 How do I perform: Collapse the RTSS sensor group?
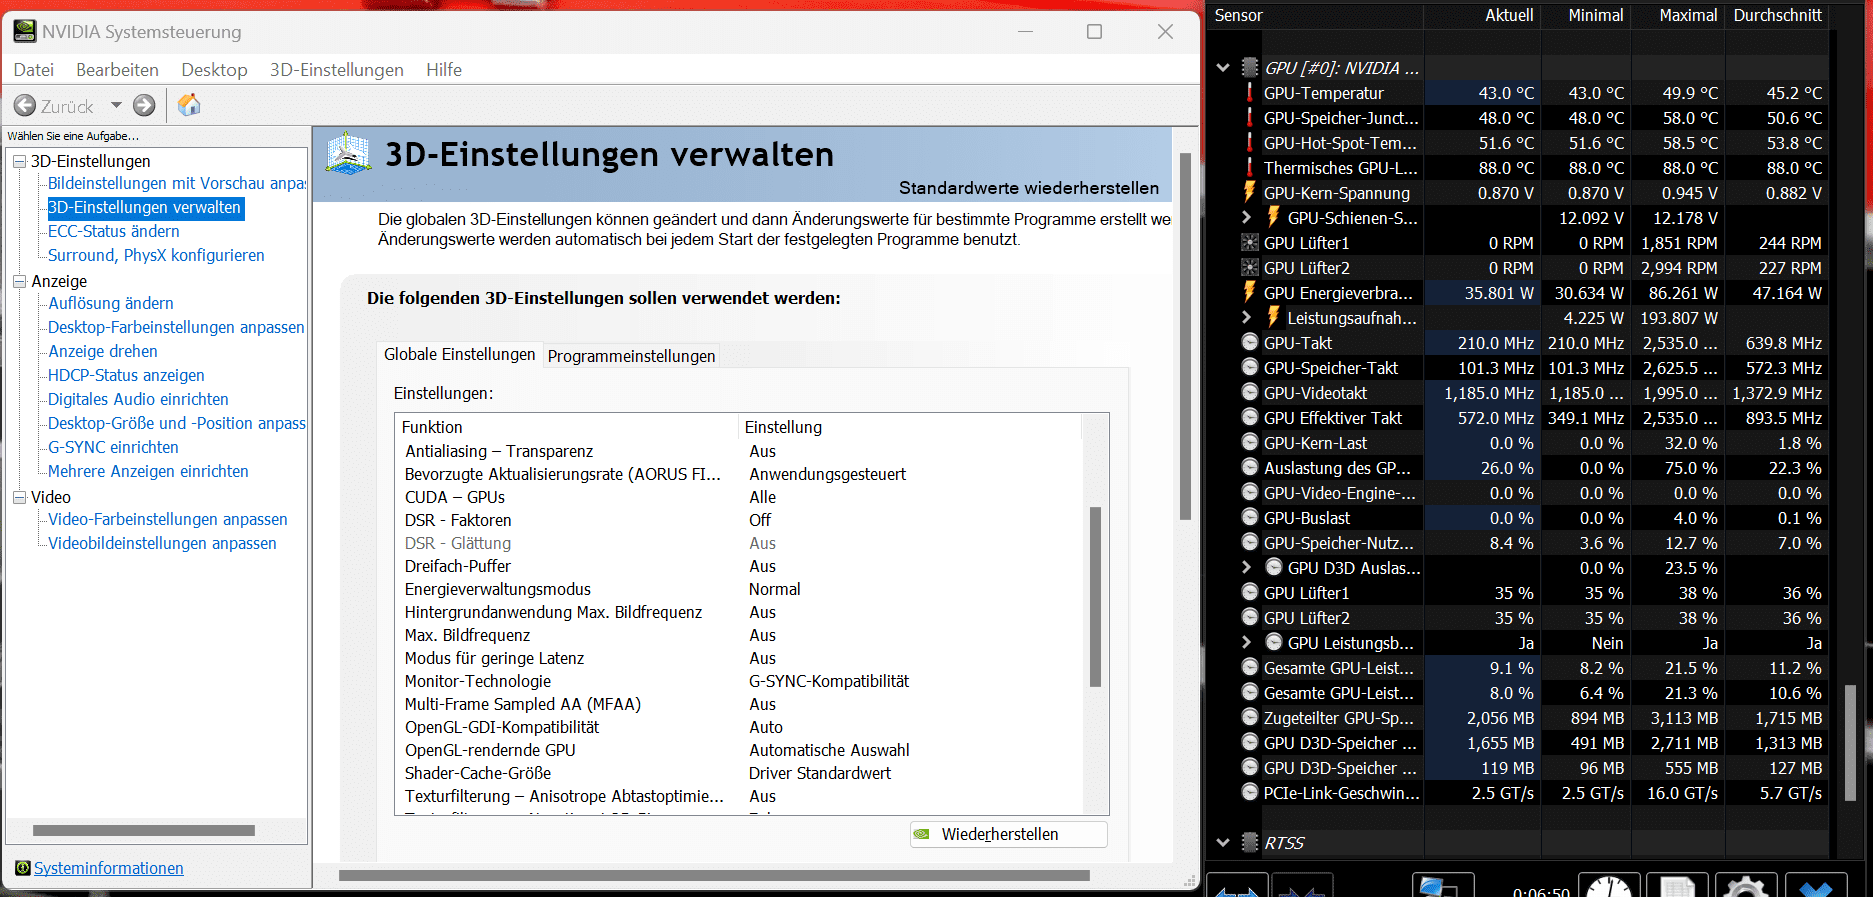pyautogui.click(x=1222, y=843)
